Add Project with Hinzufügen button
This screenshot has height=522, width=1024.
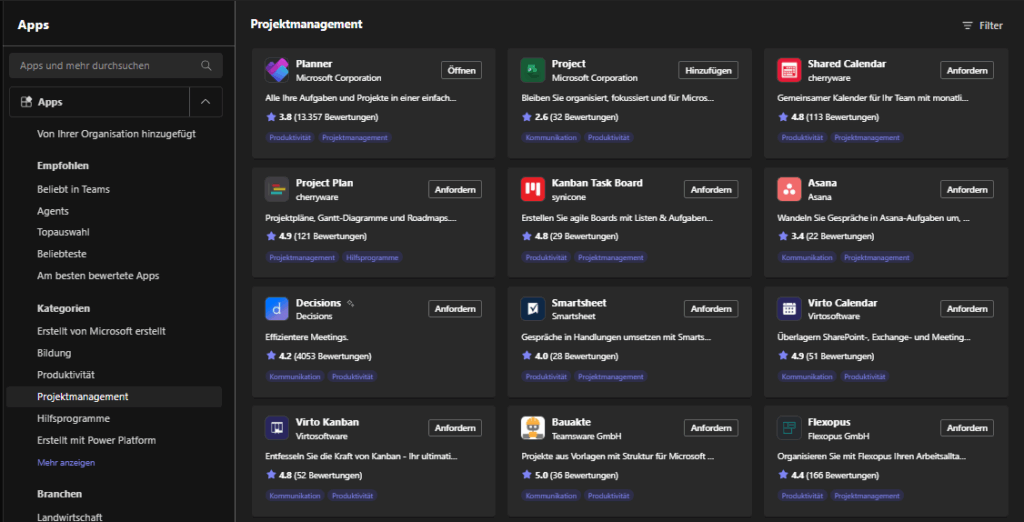[708, 71]
